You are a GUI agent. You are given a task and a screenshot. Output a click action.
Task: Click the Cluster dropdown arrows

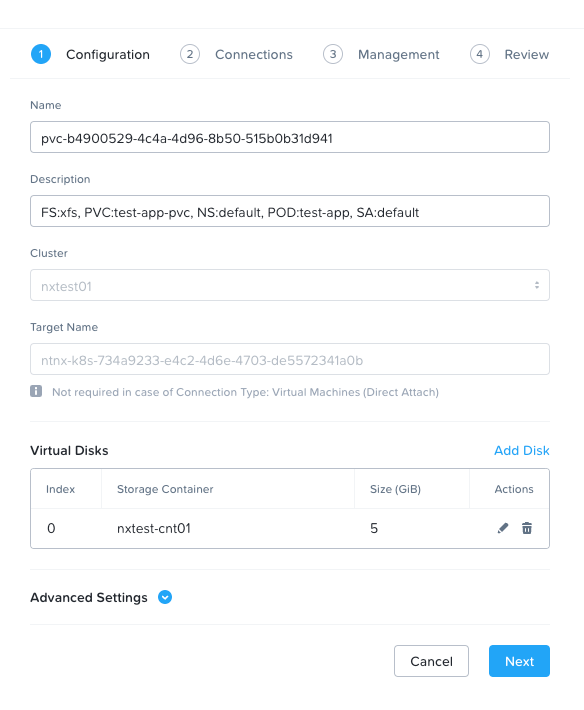536,285
